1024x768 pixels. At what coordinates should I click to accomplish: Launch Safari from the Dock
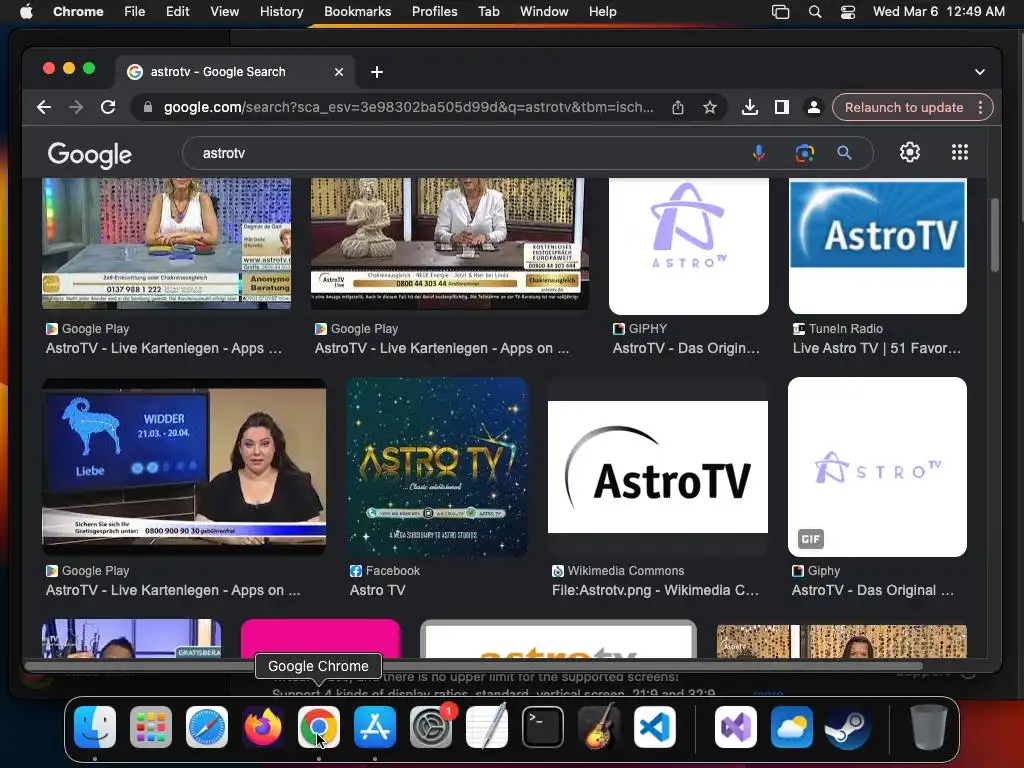(207, 727)
